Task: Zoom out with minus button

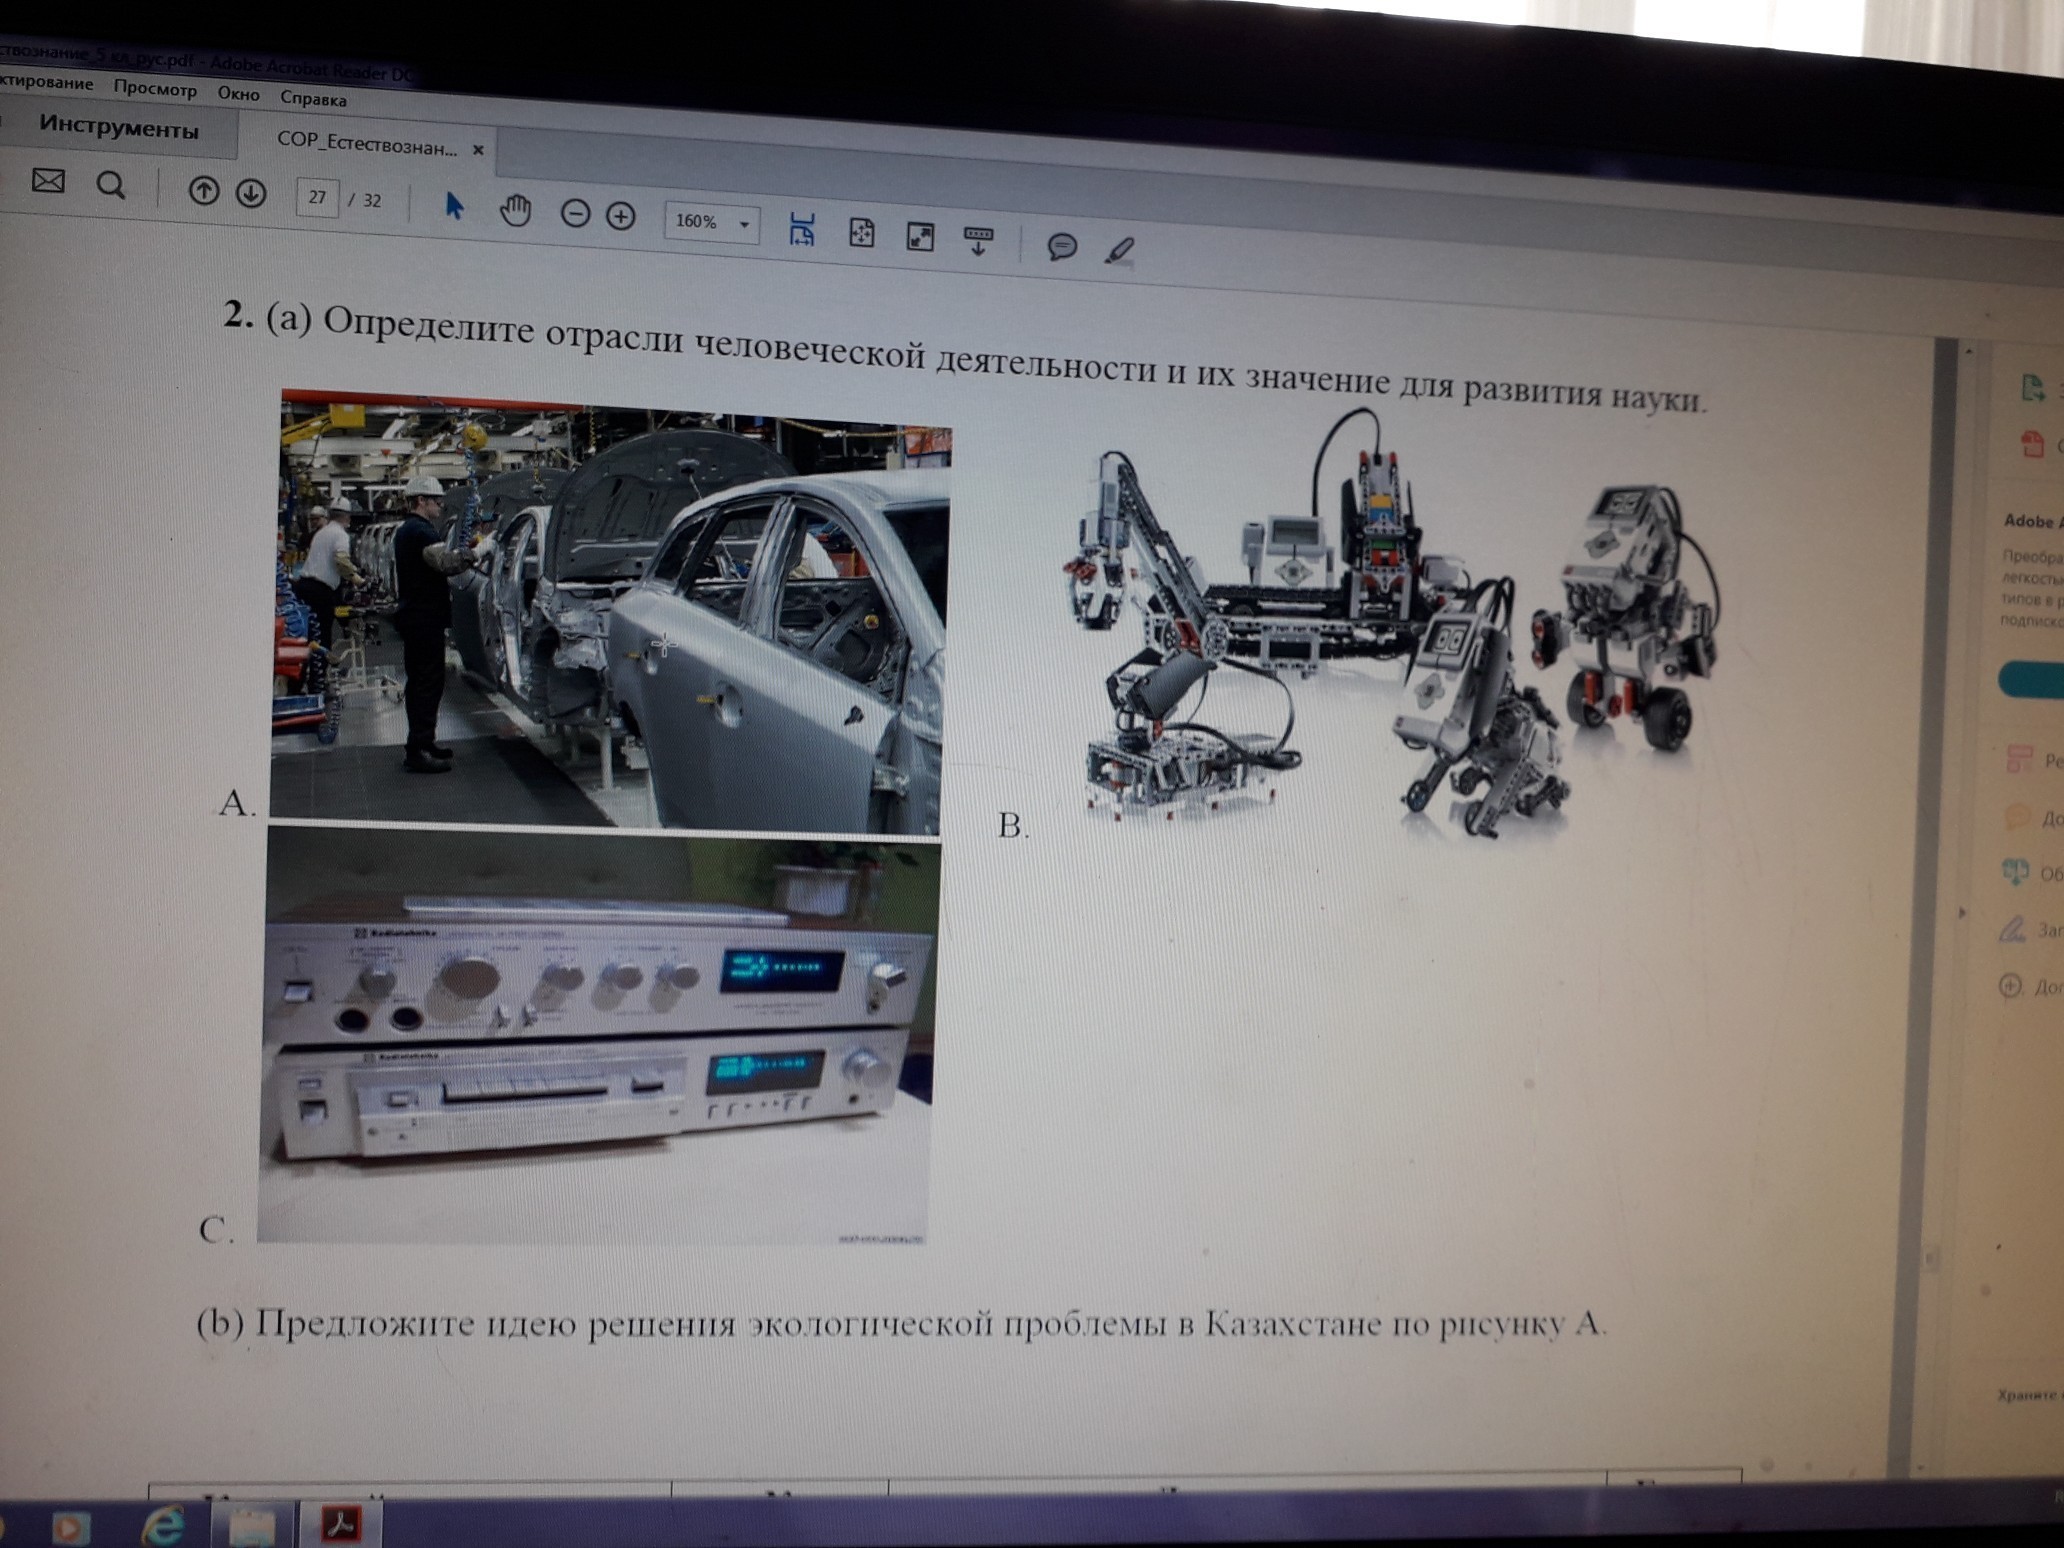Action: coord(575,213)
